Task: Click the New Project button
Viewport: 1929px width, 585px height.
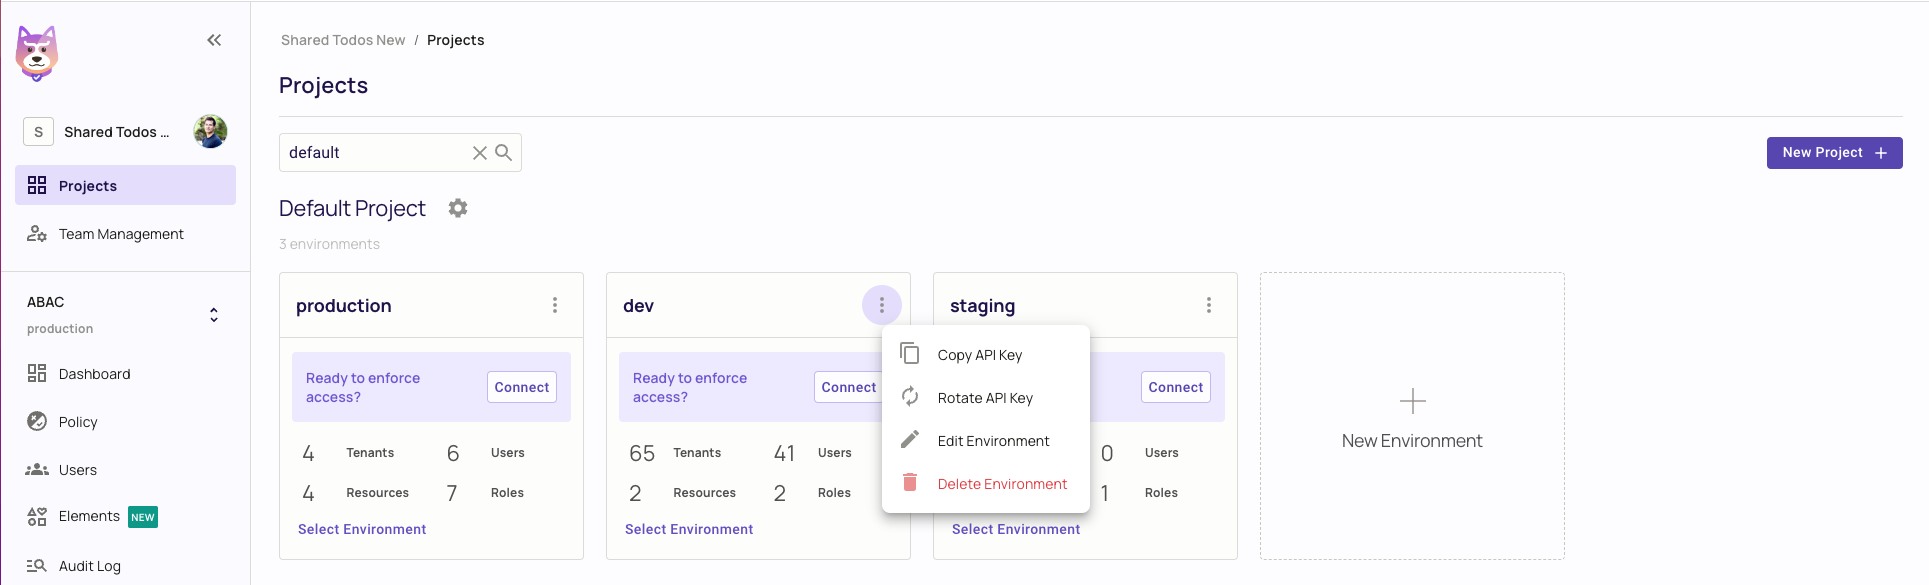Action: (1834, 153)
